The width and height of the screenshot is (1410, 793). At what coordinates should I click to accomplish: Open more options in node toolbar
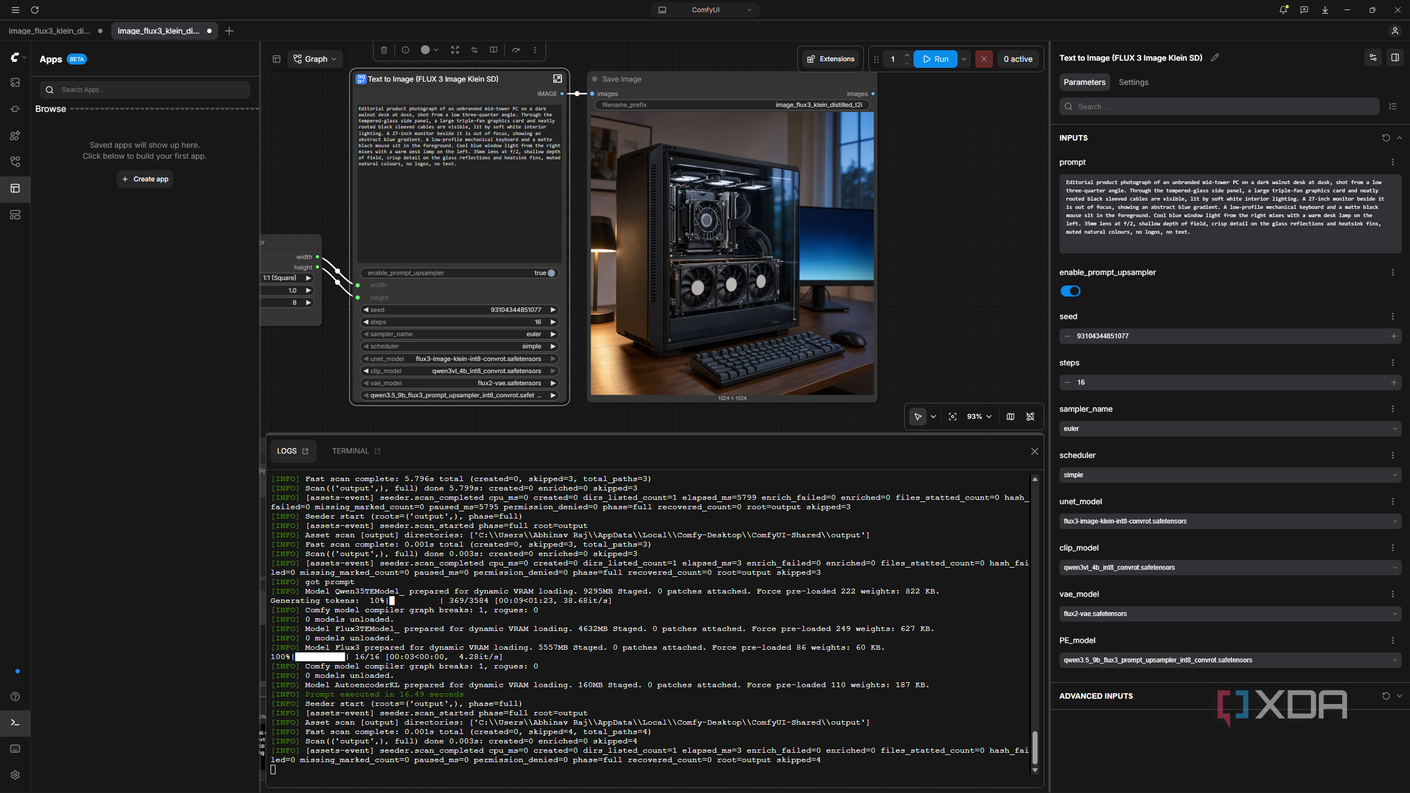point(535,50)
